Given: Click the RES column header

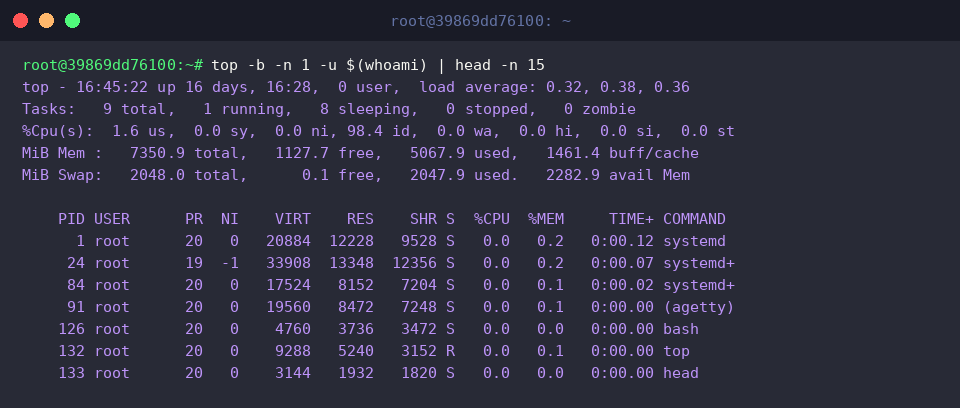Looking at the screenshot, I should [x=360, y=219].
